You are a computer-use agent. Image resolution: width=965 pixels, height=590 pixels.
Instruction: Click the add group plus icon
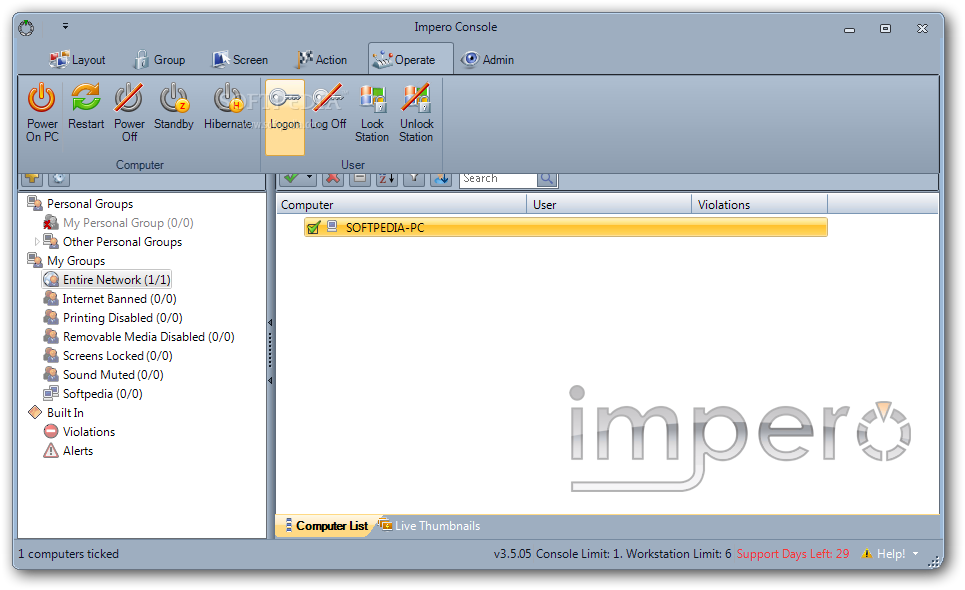32,178
